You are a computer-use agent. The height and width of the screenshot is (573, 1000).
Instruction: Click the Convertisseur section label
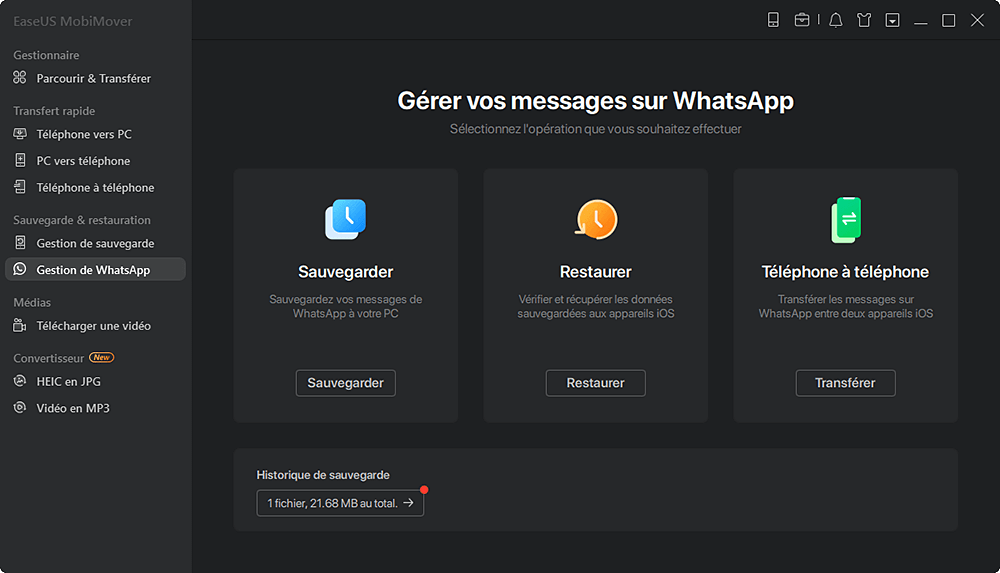48,358
